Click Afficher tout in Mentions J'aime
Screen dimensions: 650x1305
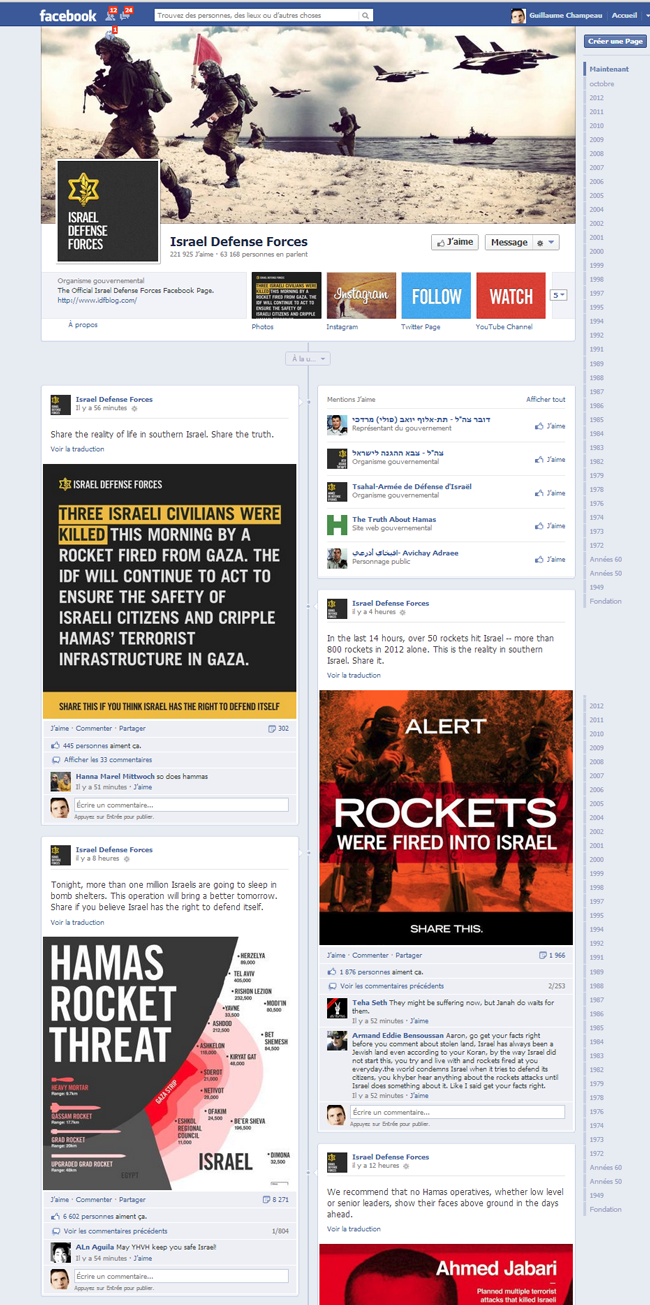click(546, 399)
